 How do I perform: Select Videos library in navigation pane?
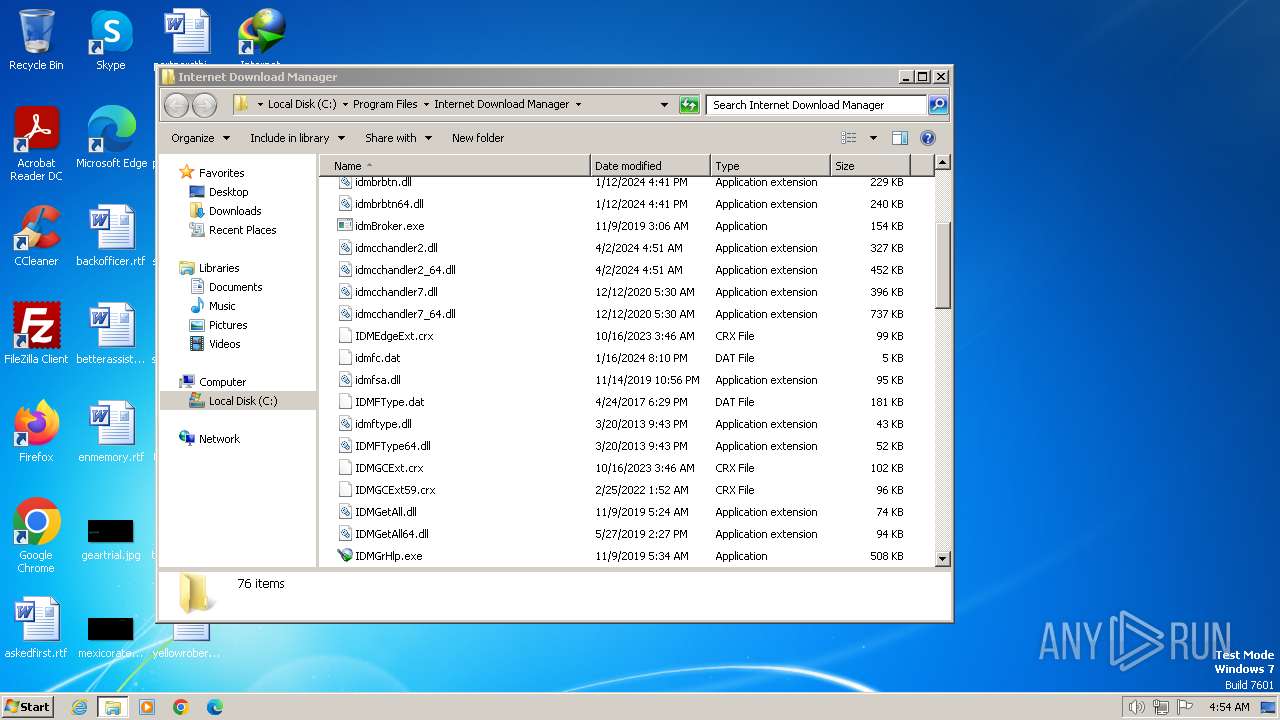click(x=224, y=344)
